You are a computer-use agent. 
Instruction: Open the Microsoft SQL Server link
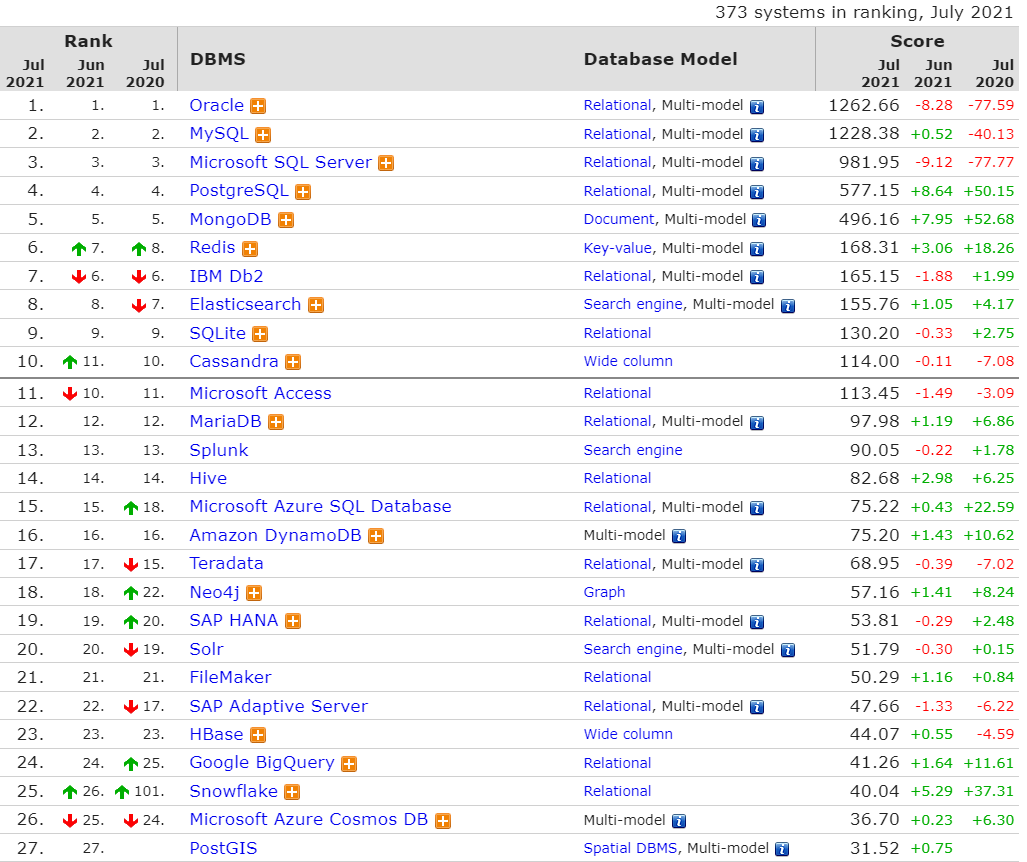point(280,162)
